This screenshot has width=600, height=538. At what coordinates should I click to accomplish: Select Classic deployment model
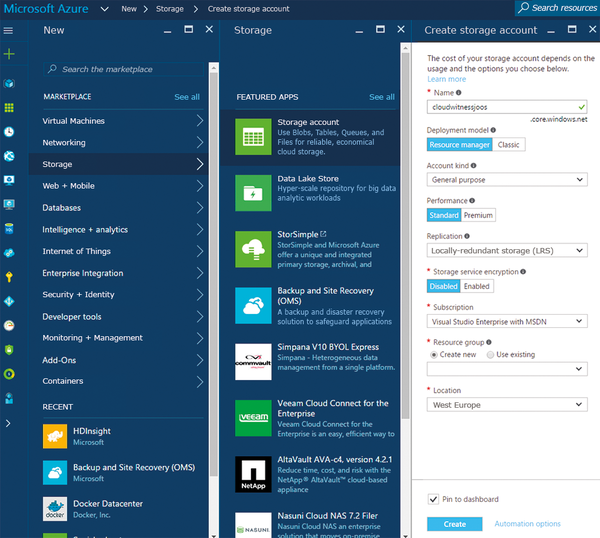tap(509, 145)
